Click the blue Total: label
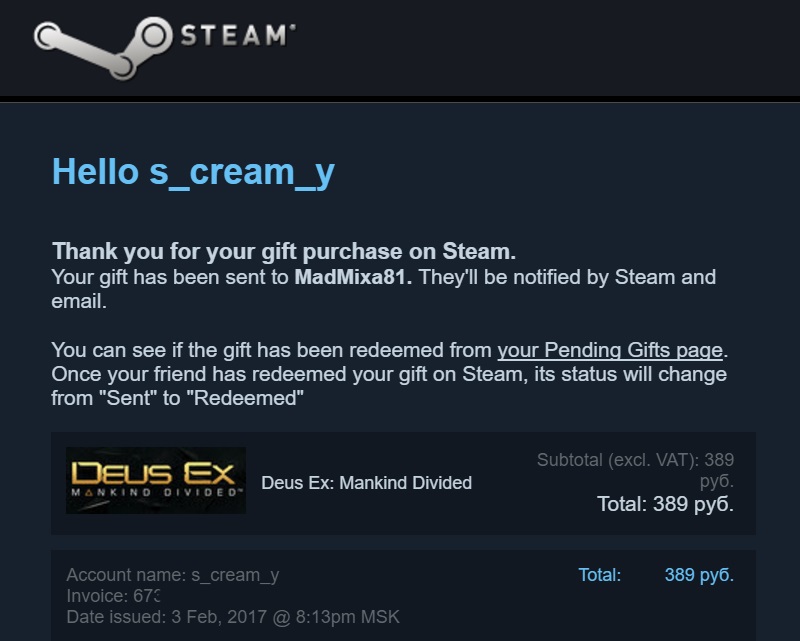The image size is (800, 641). click(600, 575)
